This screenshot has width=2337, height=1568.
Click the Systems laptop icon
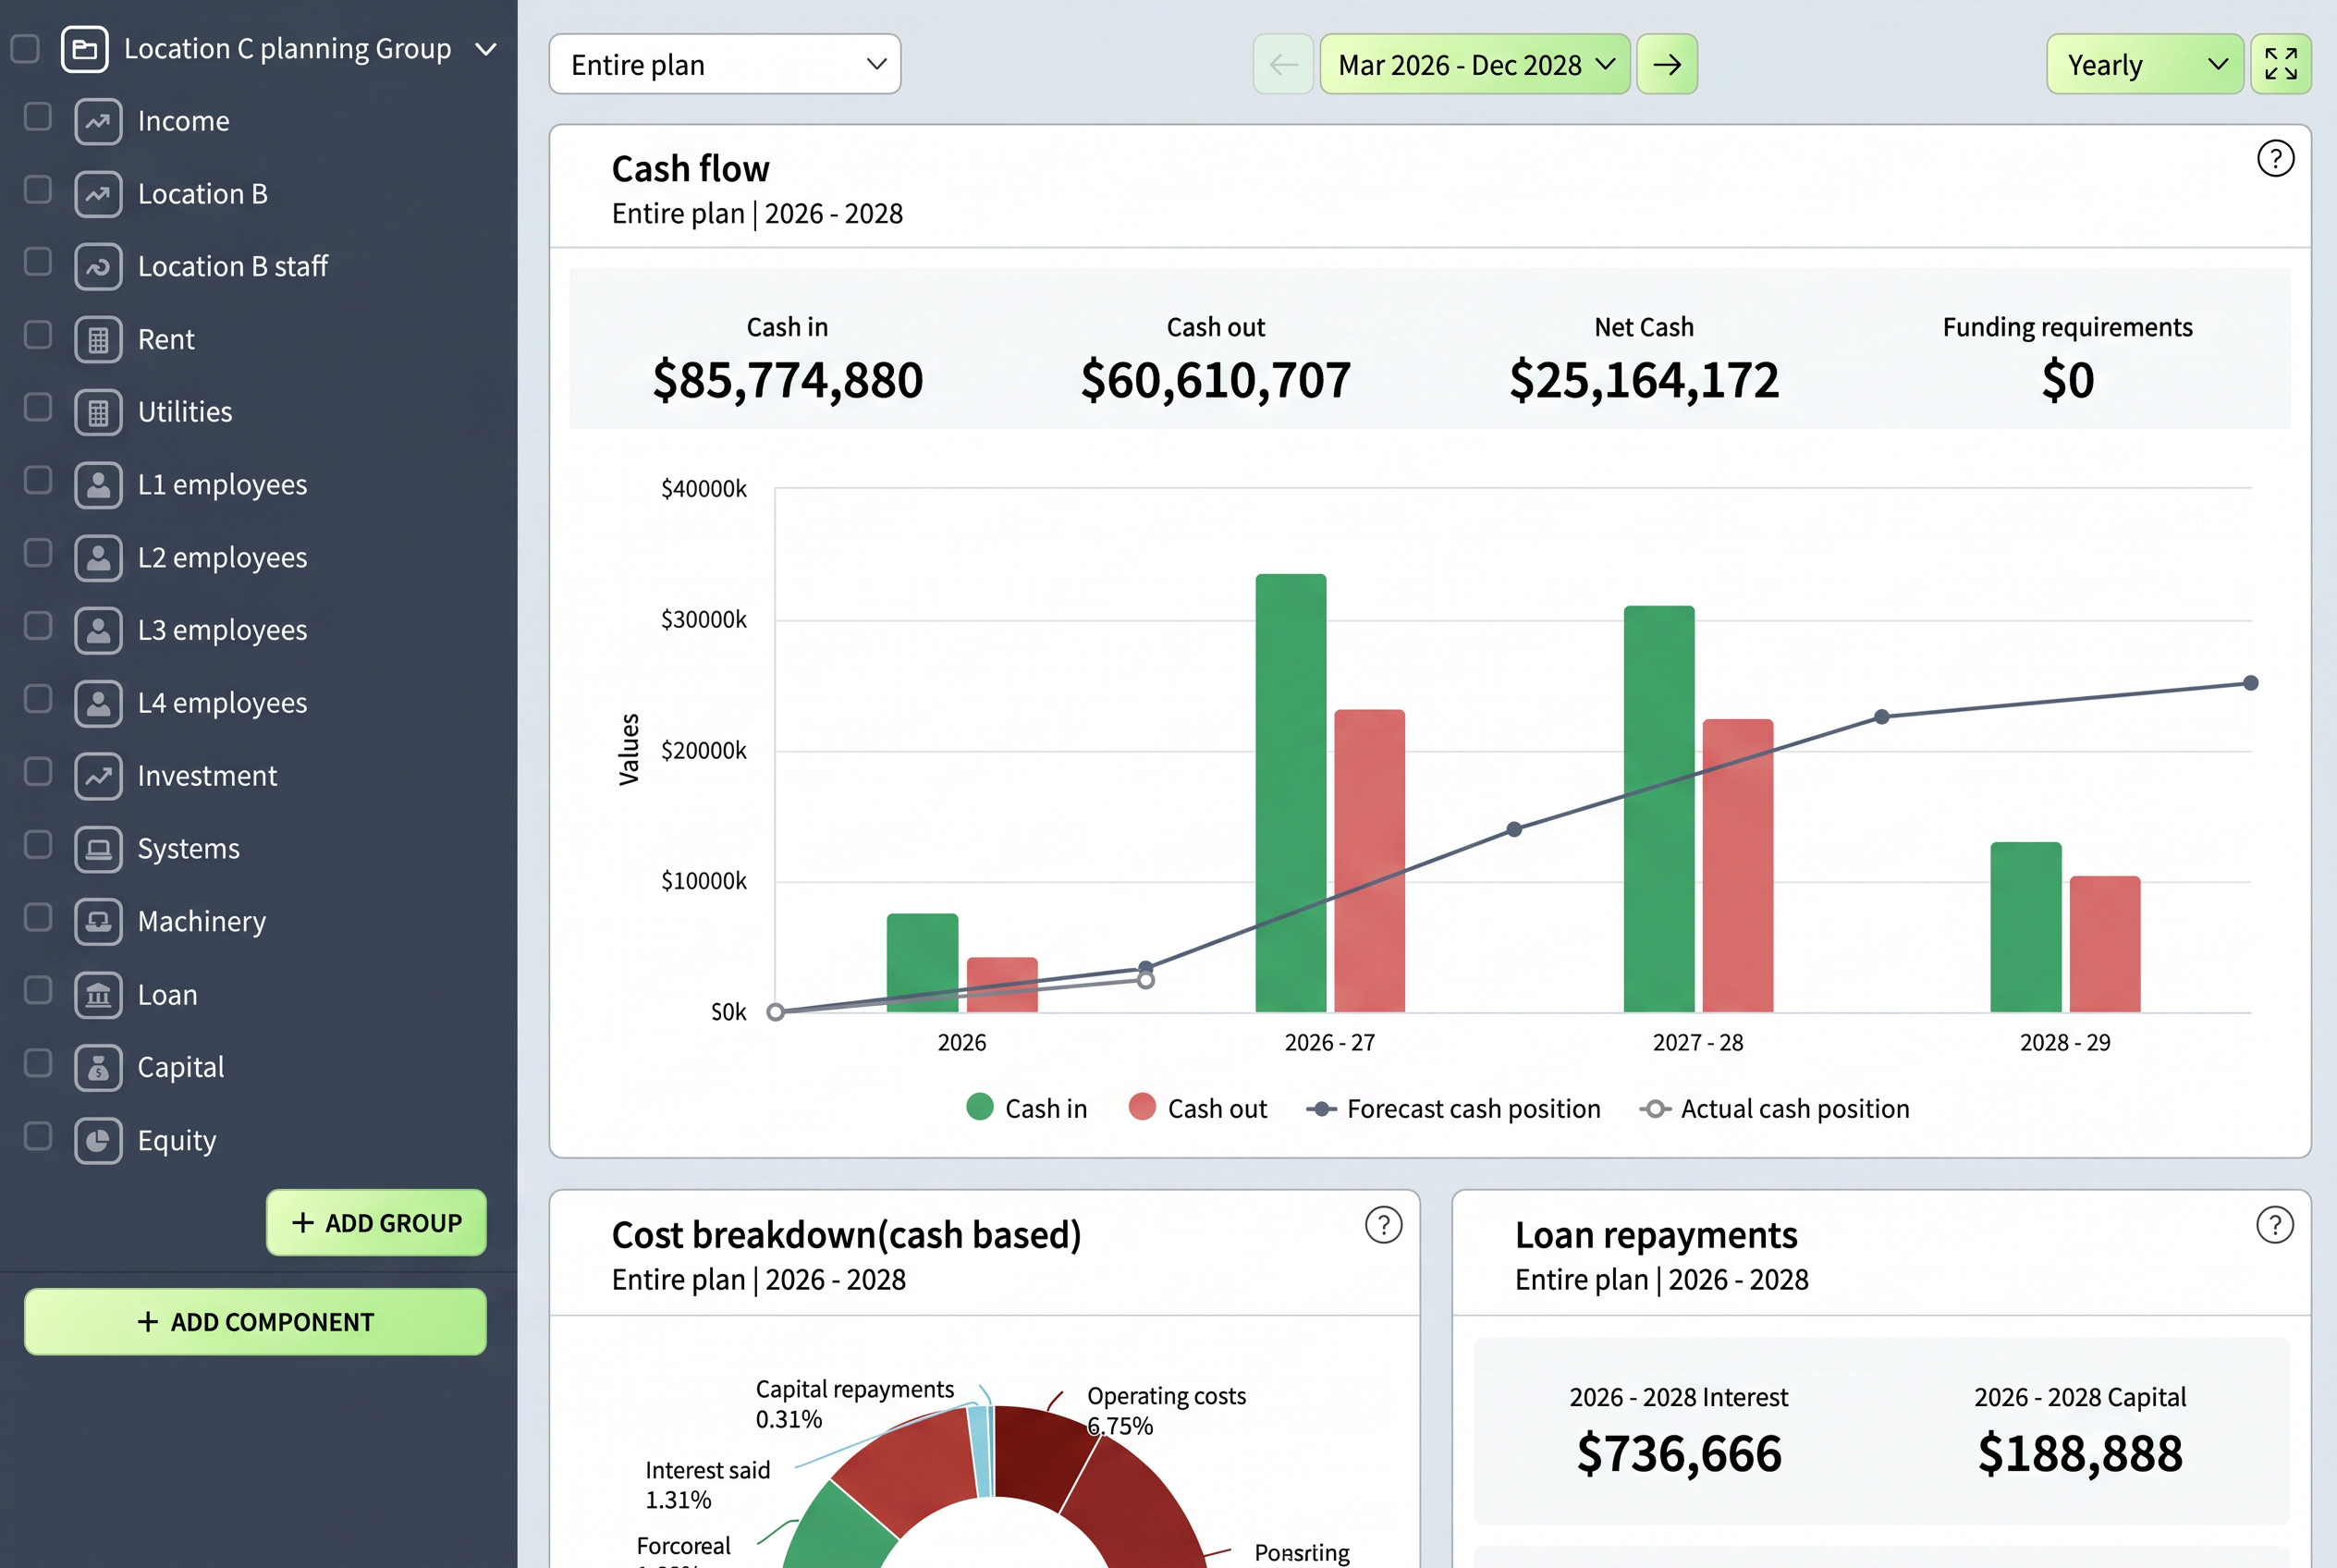pos(98,849)
